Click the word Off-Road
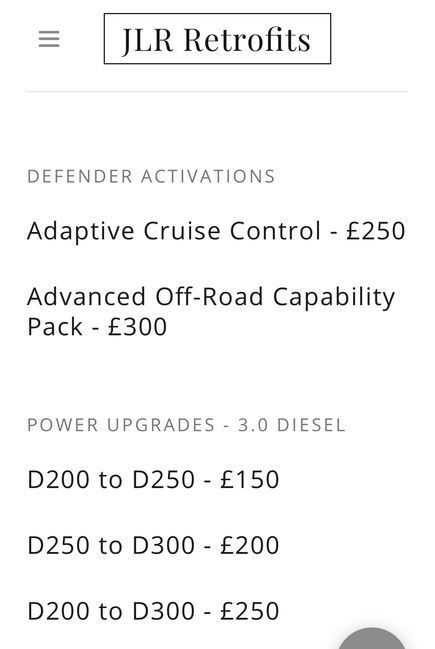Viewport: 435px width, 649px height. [209, 296]
